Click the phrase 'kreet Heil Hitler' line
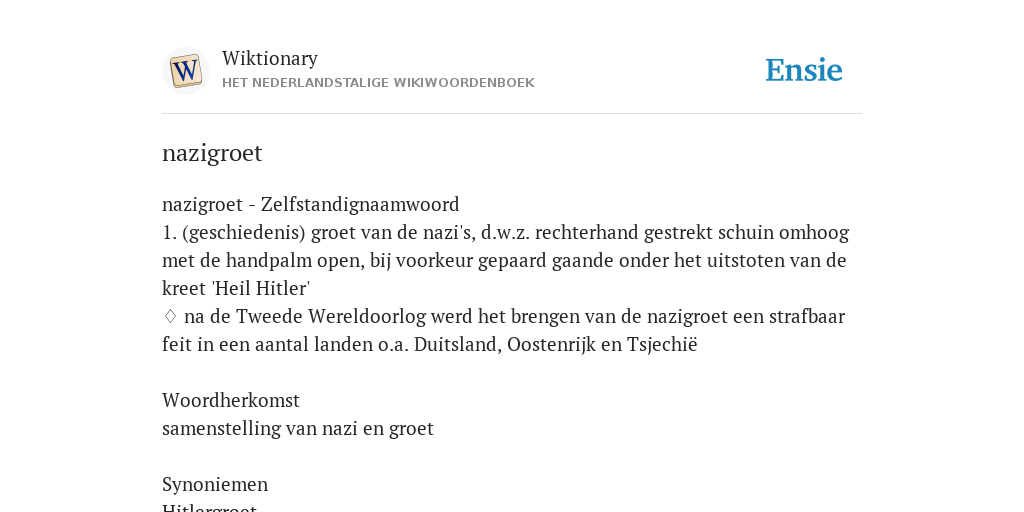1024x512 pixels. pyautogui.click(x=236, y=288)
